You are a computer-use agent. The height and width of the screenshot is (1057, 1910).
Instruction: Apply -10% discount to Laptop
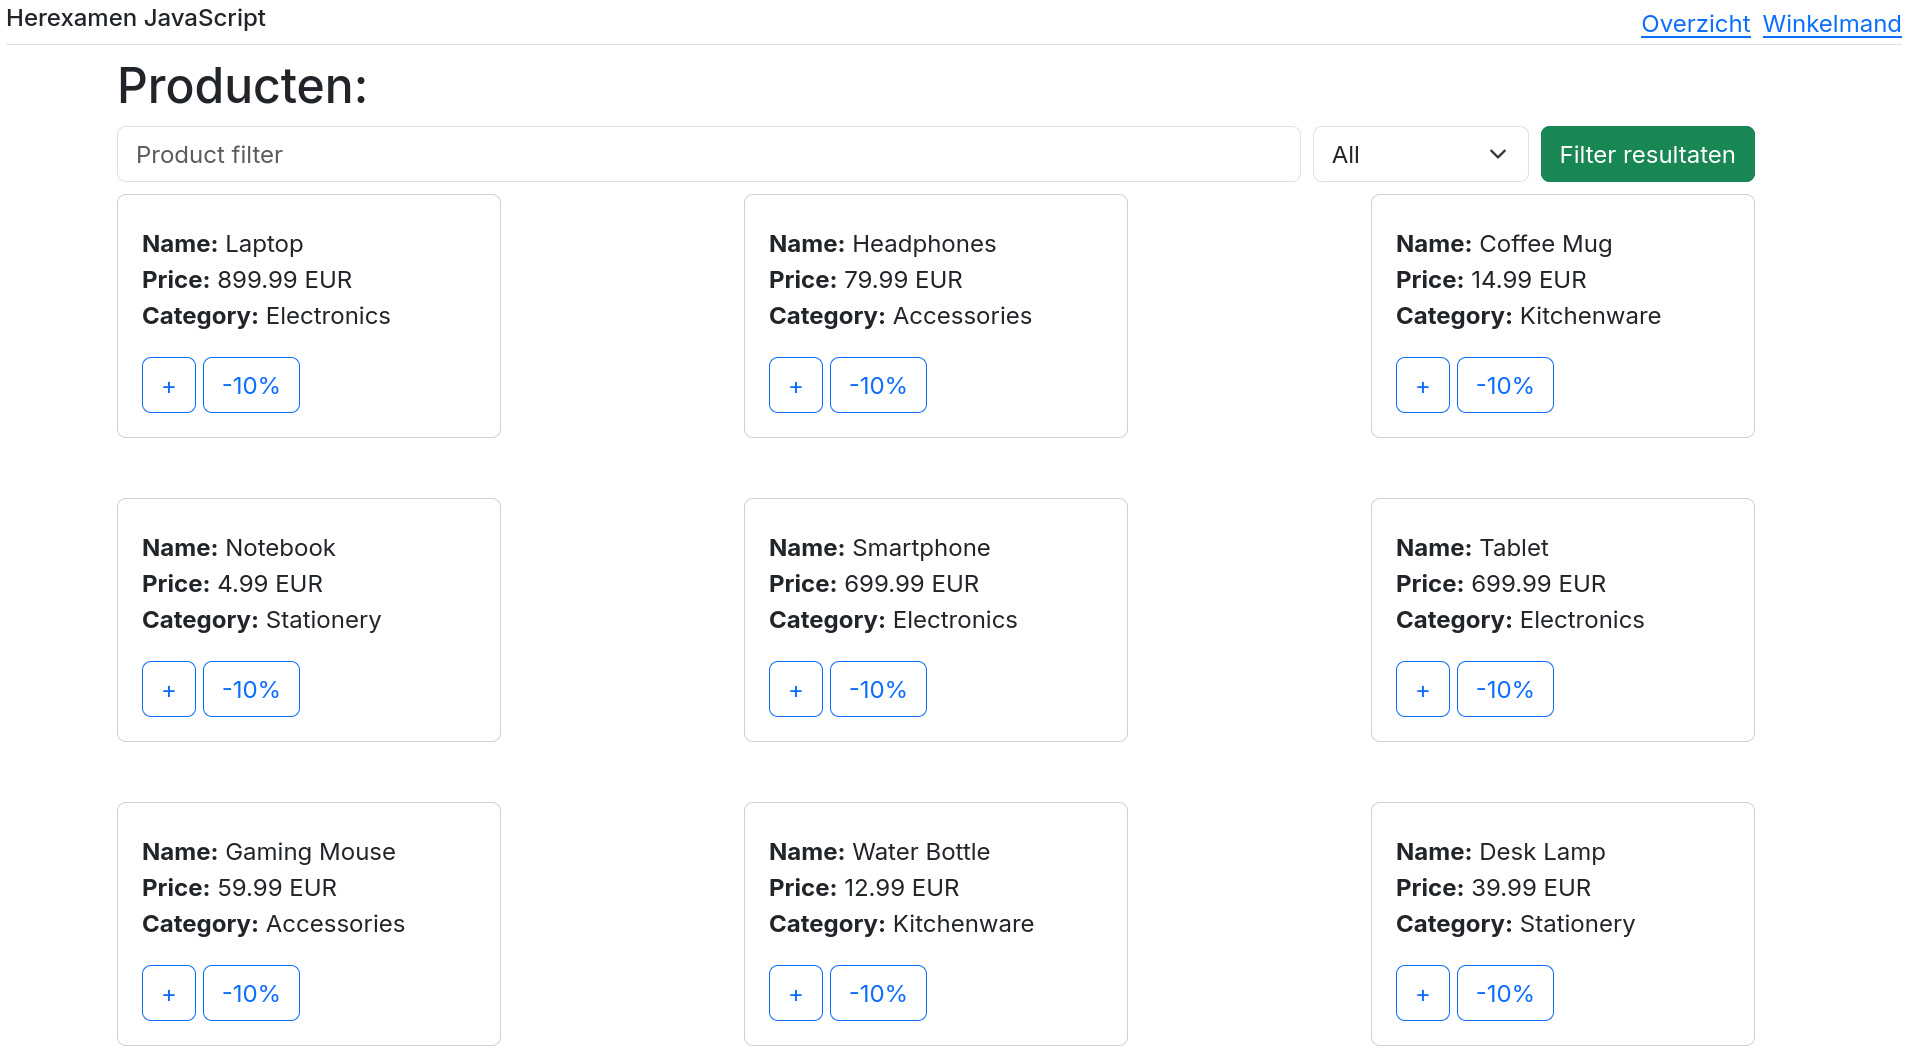point(251,386)
